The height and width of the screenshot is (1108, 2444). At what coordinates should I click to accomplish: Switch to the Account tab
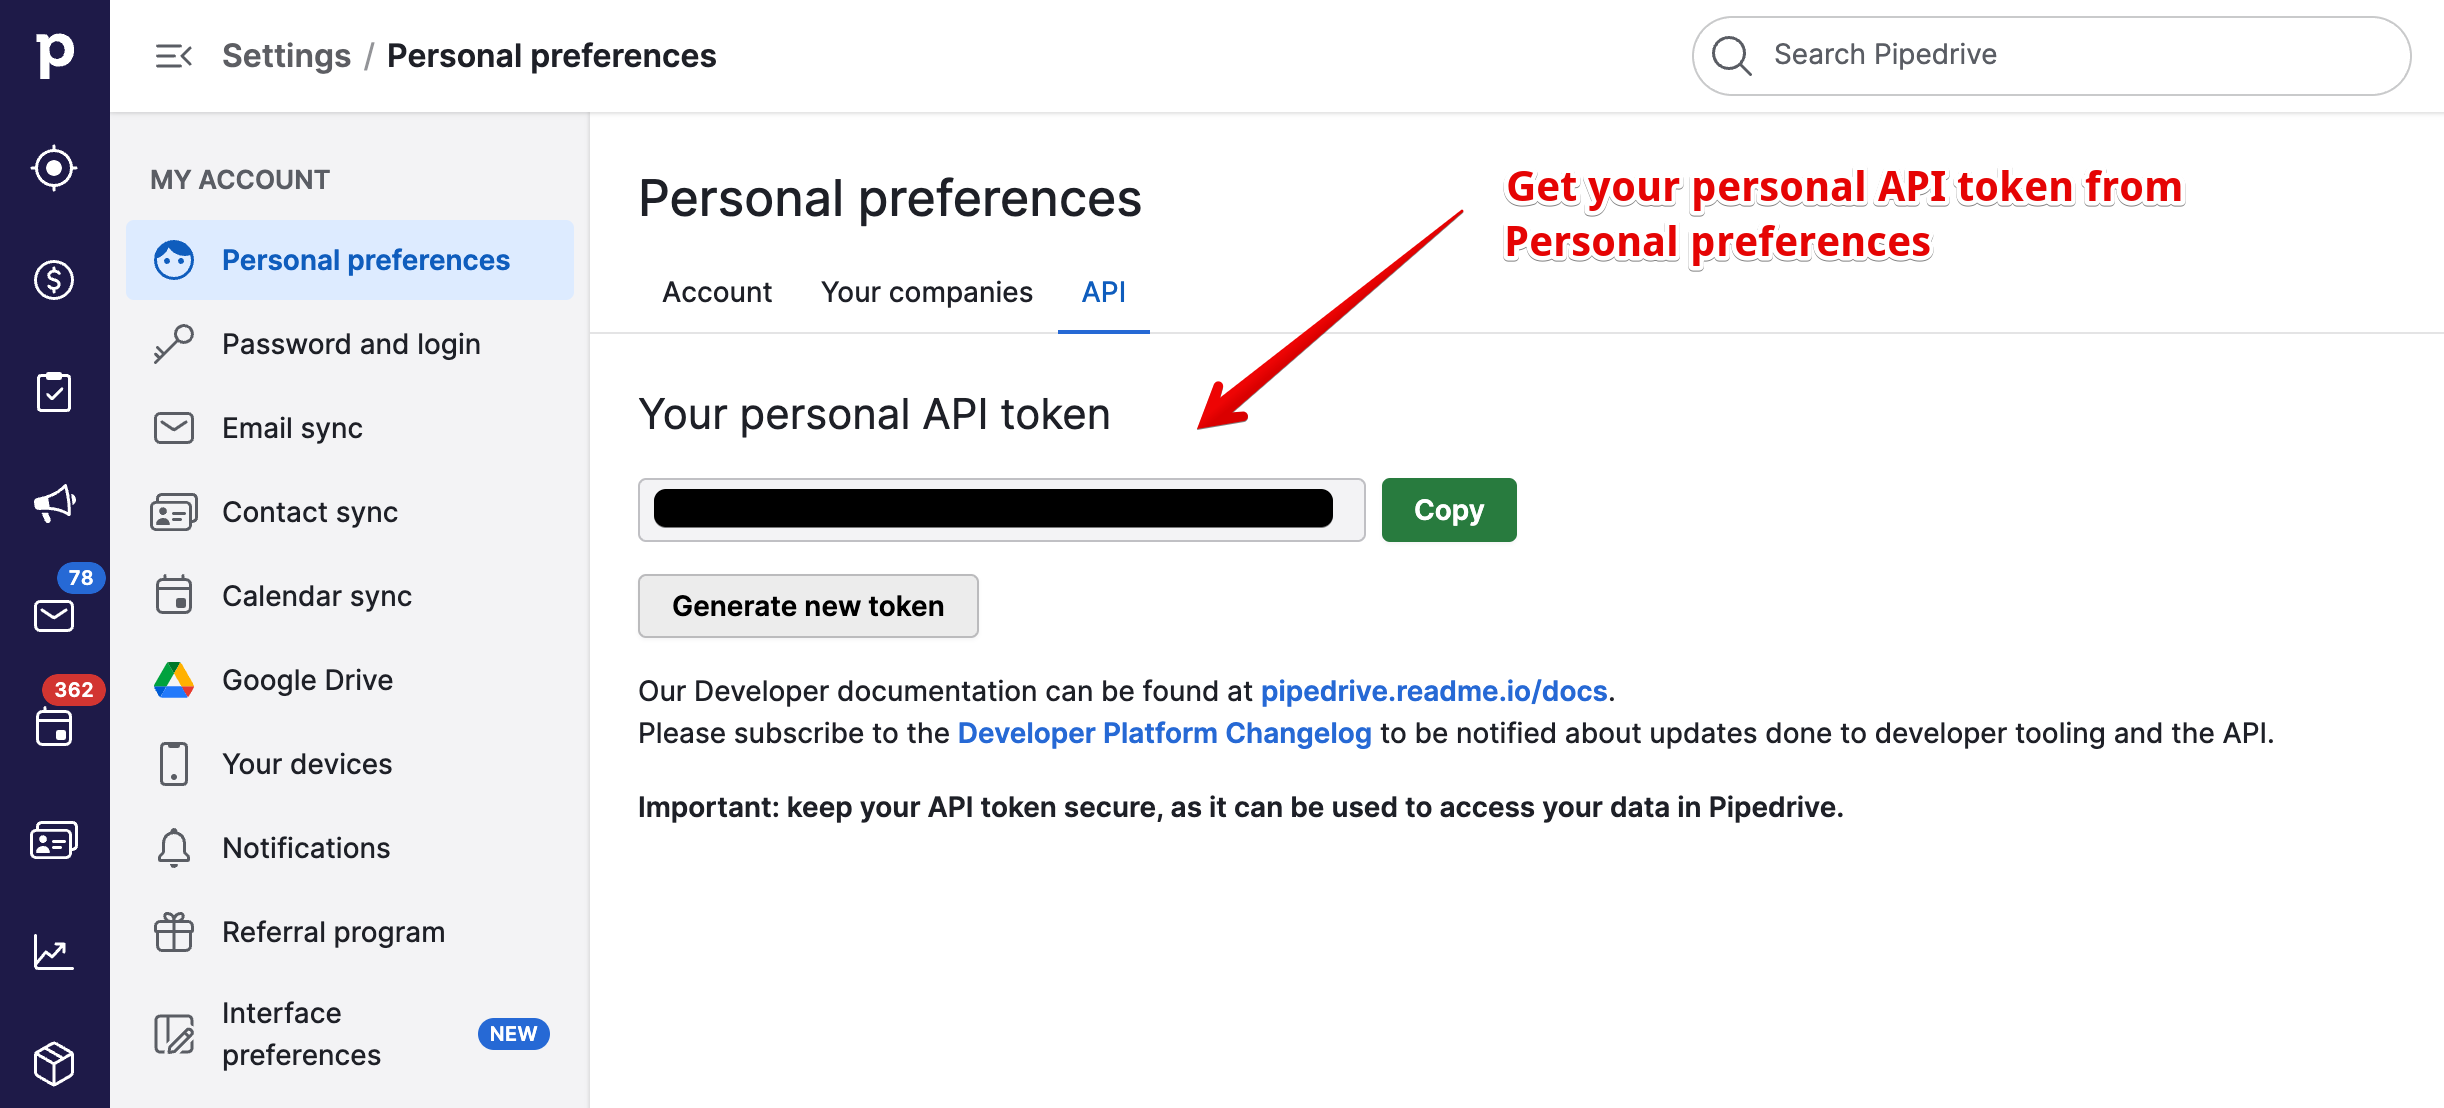coord(717,292)
